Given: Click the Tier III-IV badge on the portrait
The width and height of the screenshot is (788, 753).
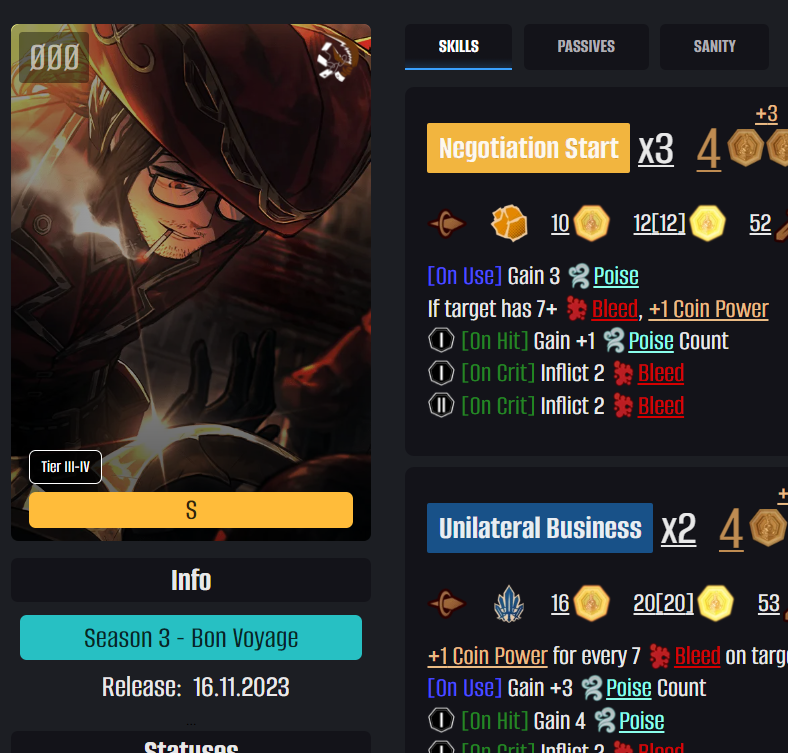Looking at the screenshot, I should [65, 467].
